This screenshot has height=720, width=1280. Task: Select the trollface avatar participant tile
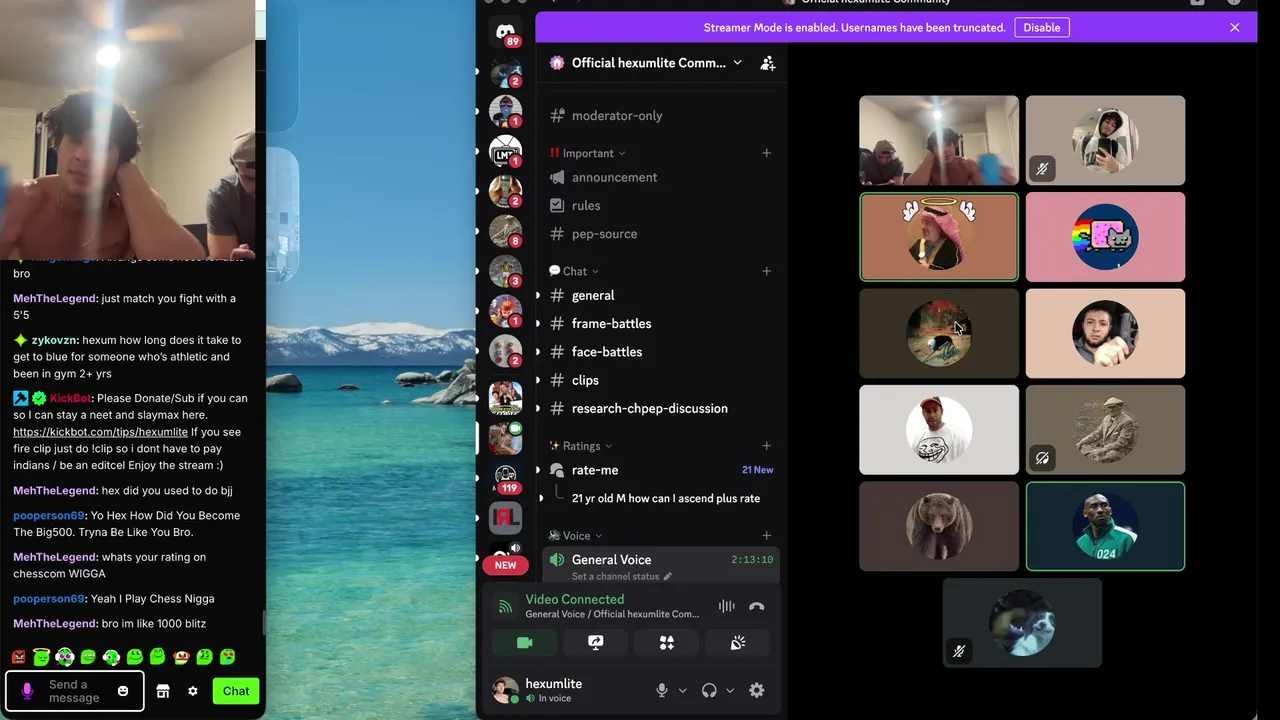tap(939, 430)
